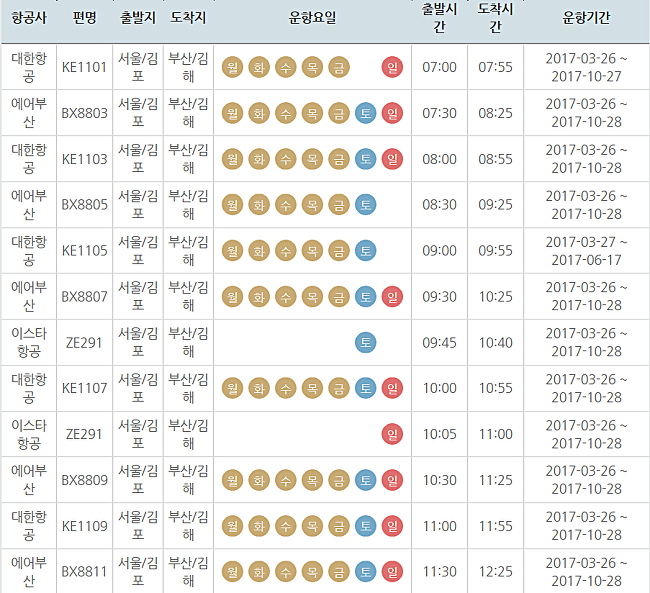Image resolution: width=650 pixels, height=593 pixels.
Task: Click the 출발시간 column header
Action: [439, 18]
